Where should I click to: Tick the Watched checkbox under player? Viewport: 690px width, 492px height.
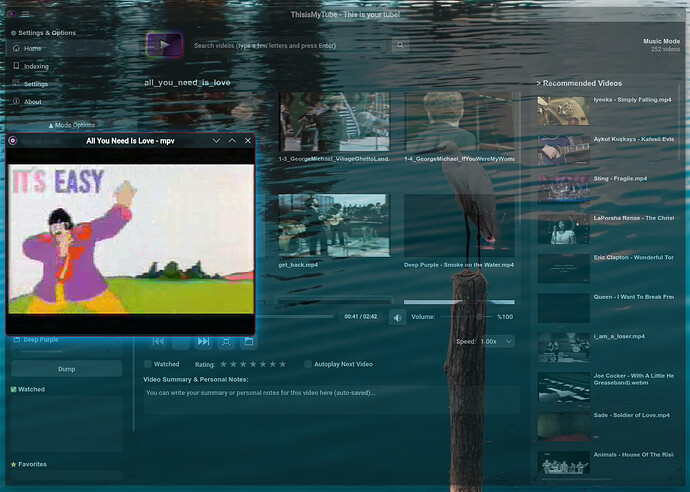(x=148, y=364)
